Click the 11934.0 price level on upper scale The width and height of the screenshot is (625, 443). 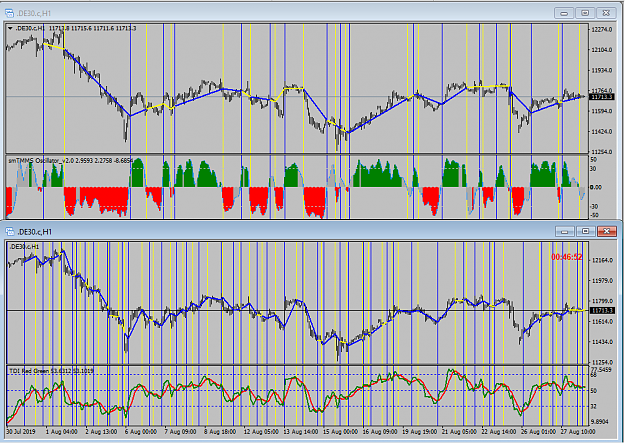click(602, 71)
